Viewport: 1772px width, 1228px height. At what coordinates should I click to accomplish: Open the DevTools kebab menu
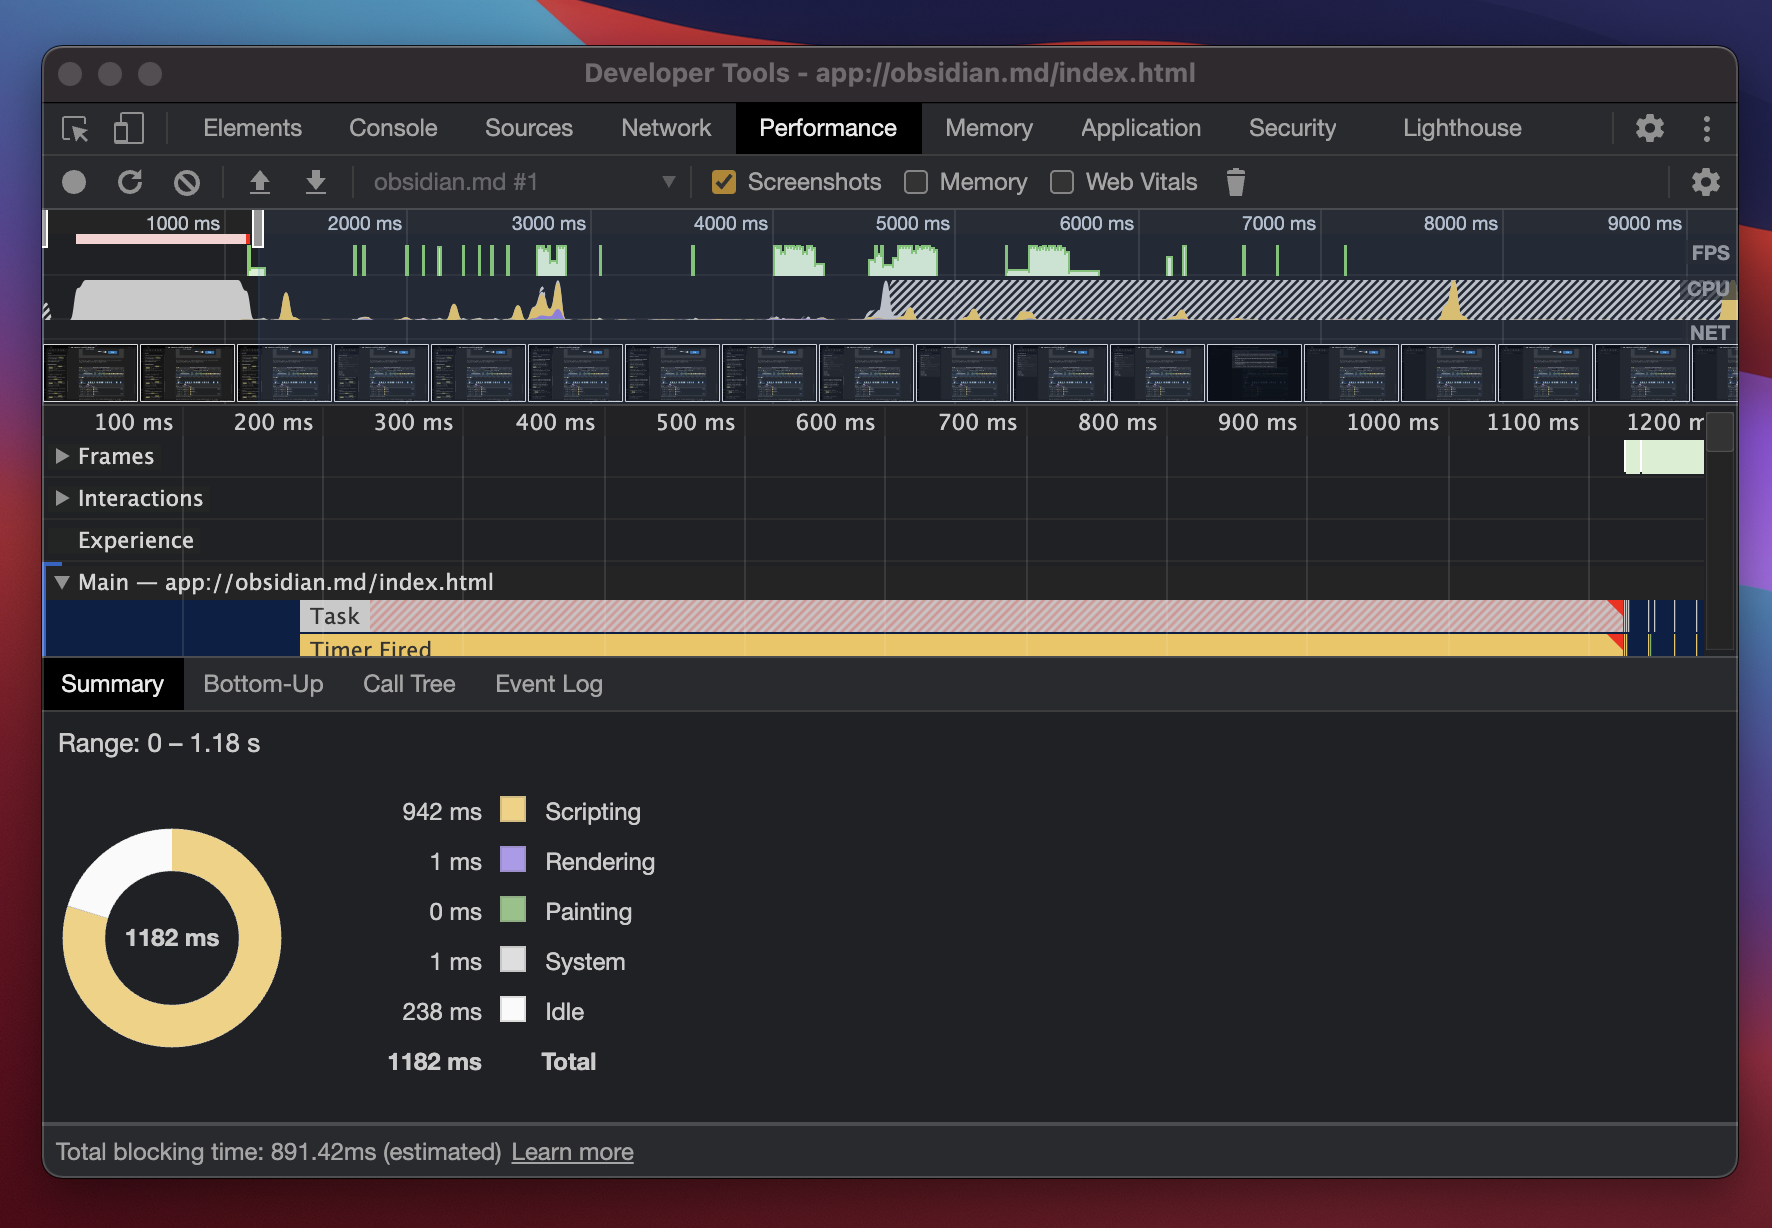click(x=1707, y=129)
